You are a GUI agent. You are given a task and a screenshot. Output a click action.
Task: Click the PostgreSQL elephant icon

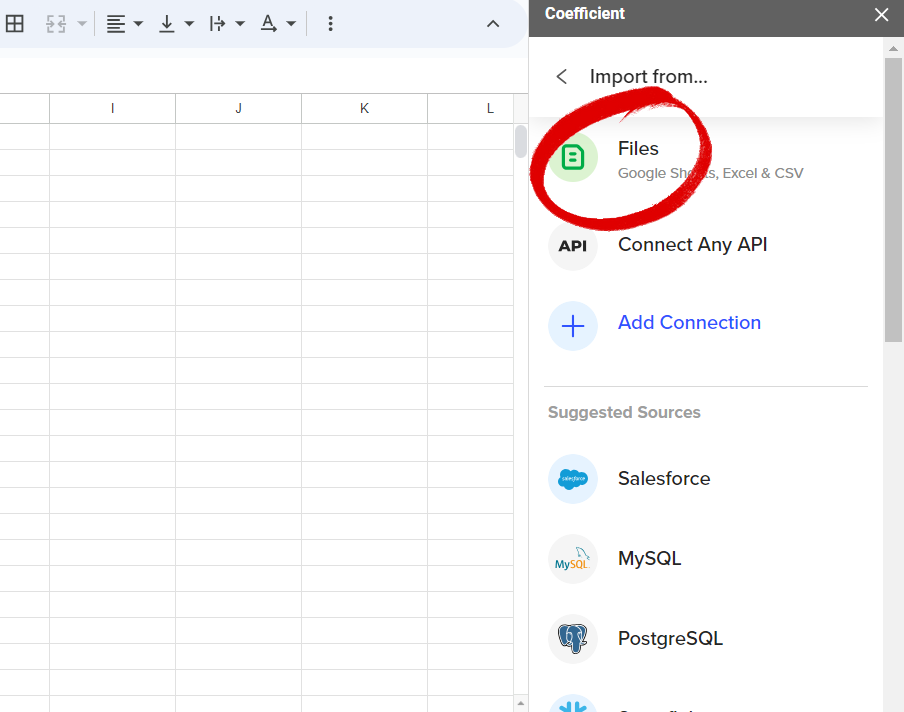coord(573,639)
